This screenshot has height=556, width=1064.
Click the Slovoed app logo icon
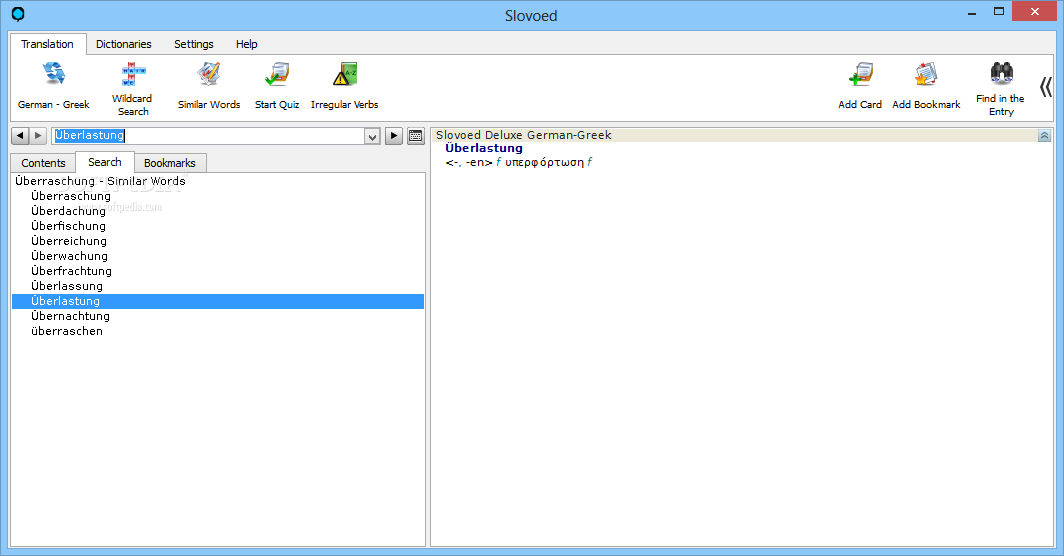point(18,14)
